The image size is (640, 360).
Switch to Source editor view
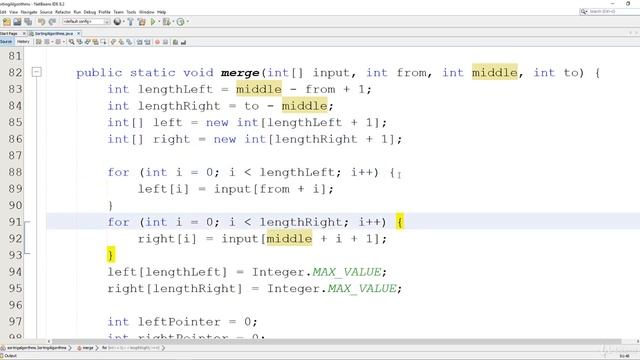point(6,42)
